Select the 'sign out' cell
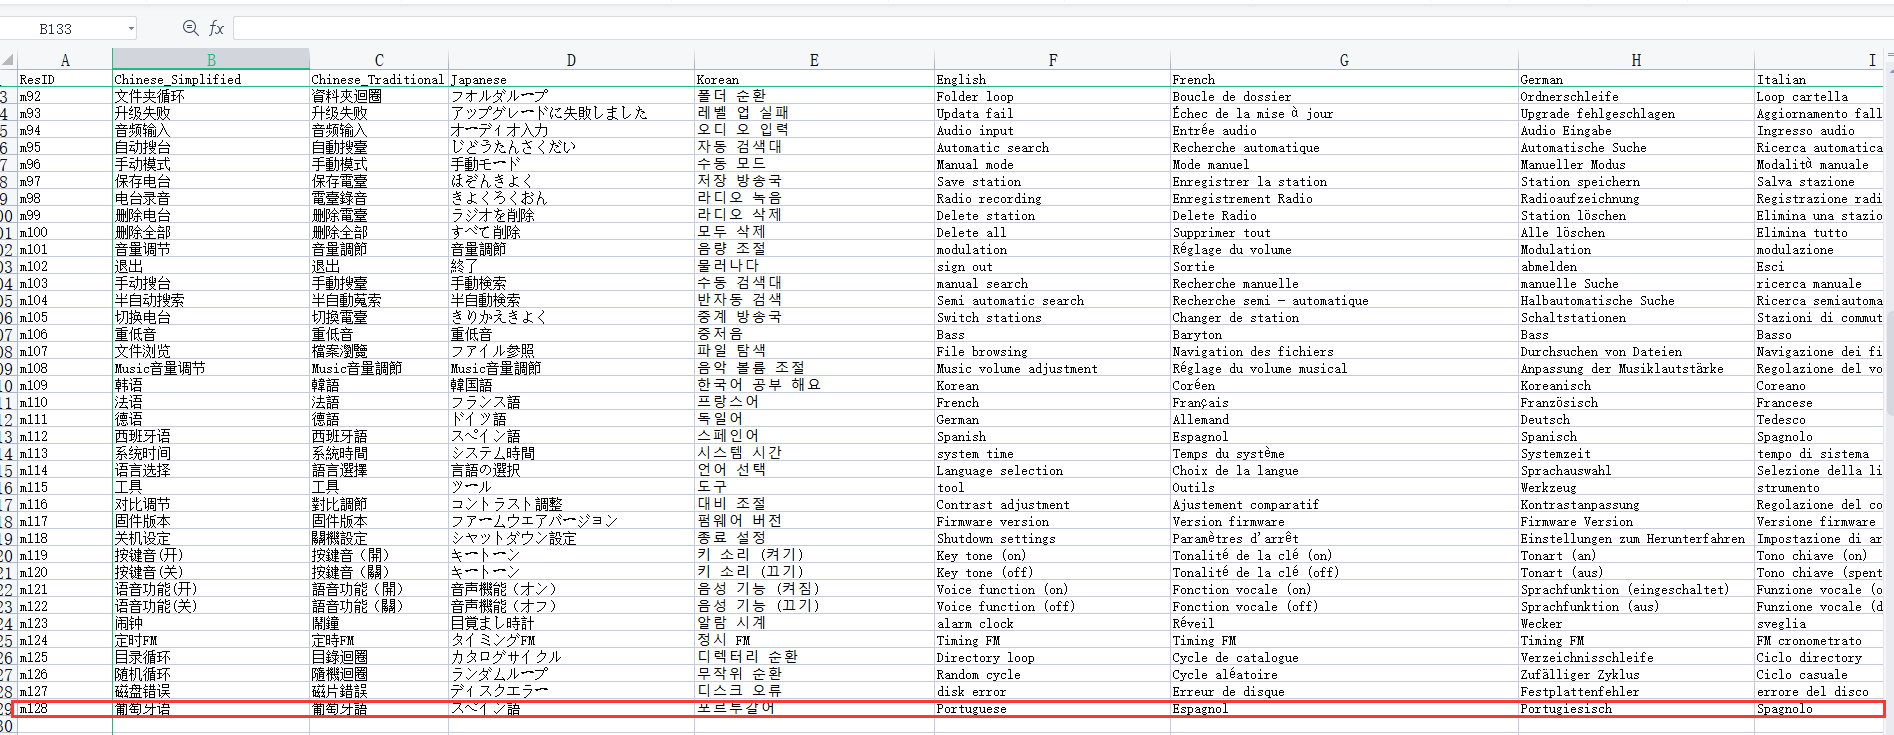 [x=1052, y=266]
